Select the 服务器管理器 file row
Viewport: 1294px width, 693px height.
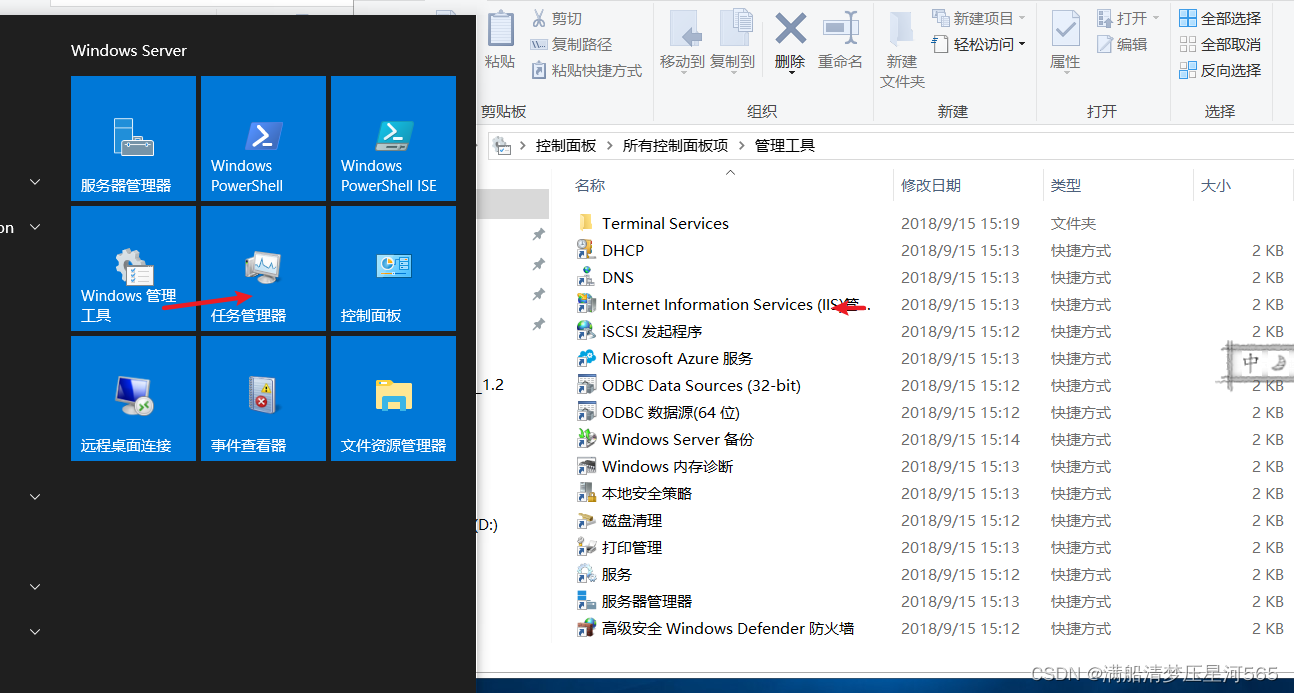(931, 601)
